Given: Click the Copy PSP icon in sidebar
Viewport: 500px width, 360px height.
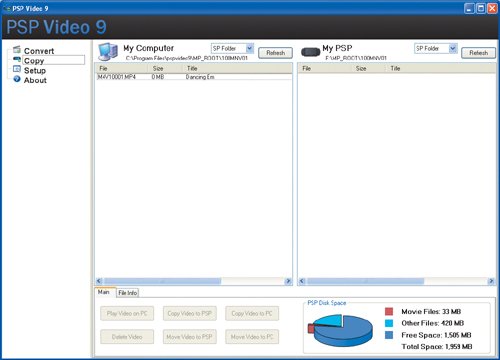Looking at the screenshot, I should 17,59.
